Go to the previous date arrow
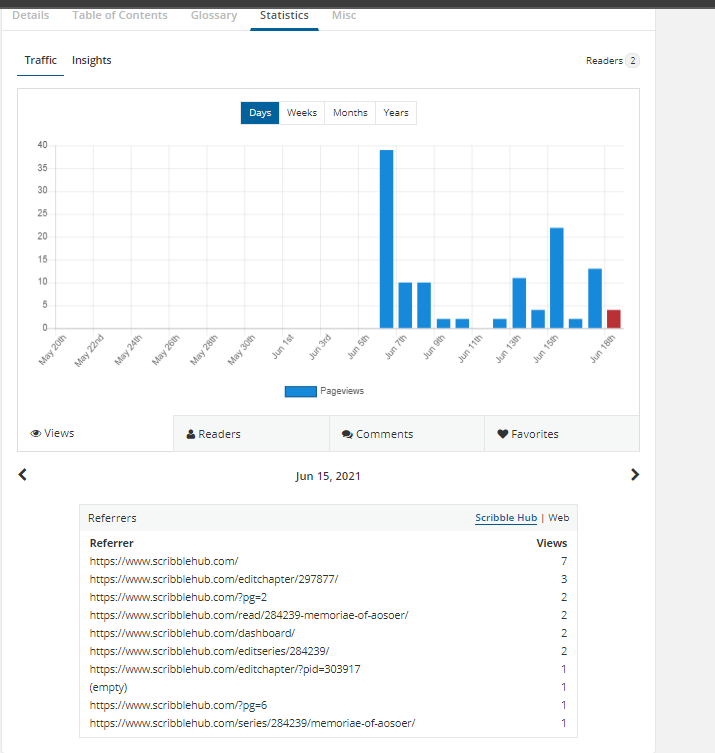Image resolution: width=715 pixels, height=753 pixels. click(x=23, y=475)
